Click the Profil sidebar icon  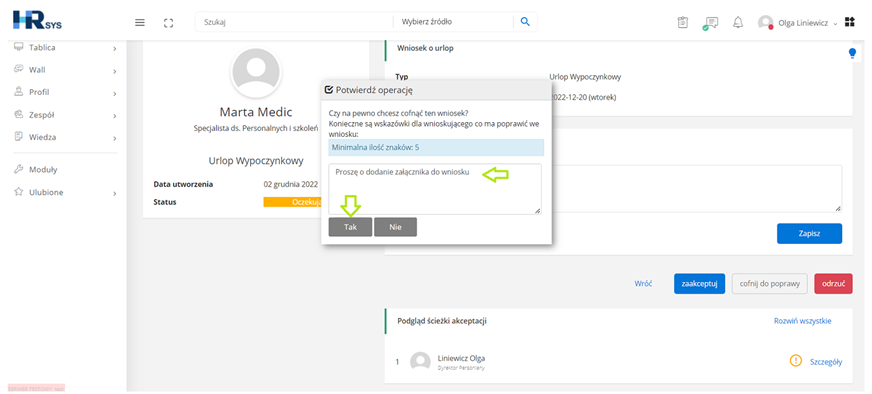pyautogui.click(x=18, y=92)
